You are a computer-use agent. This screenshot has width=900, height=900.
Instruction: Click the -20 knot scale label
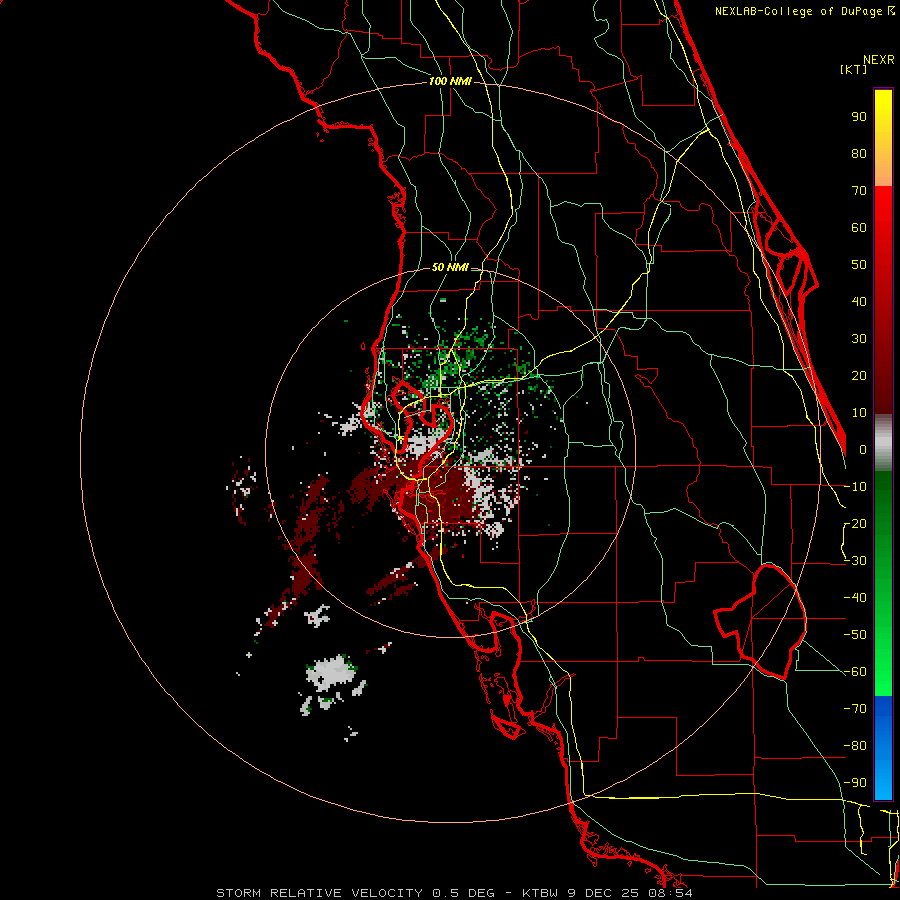(855, 523)
